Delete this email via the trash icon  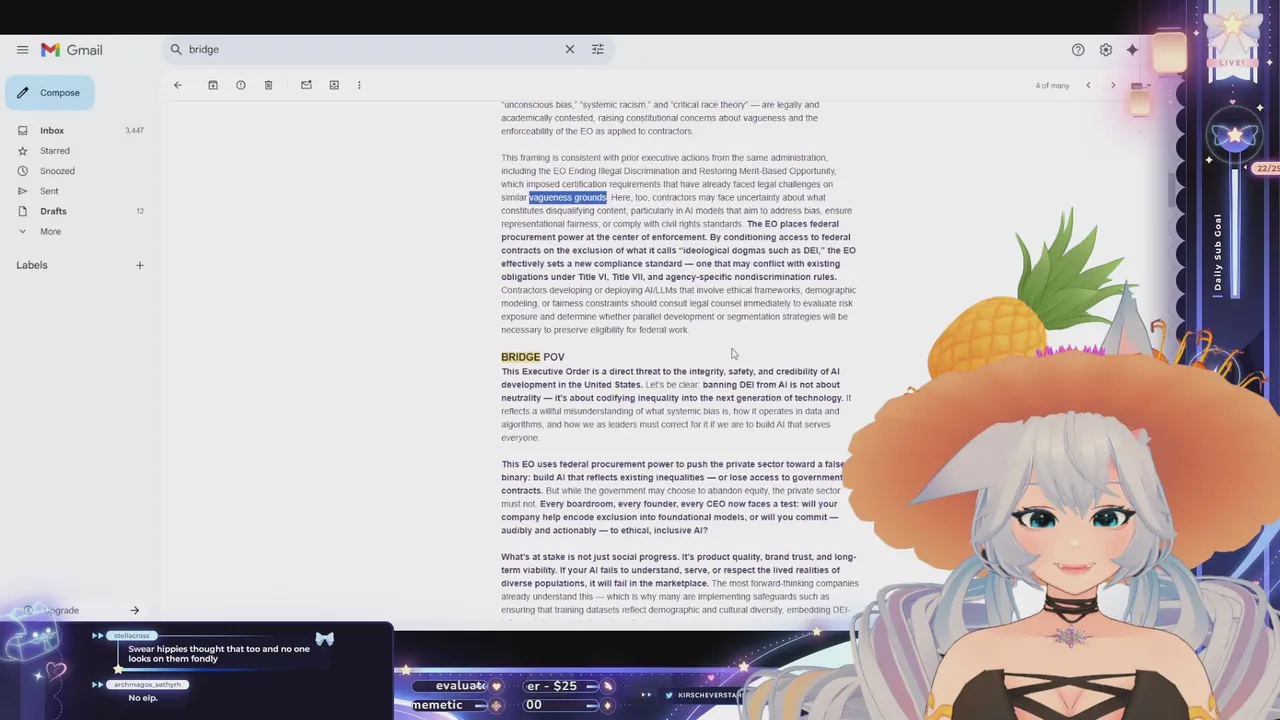click(x=268, y=85)
